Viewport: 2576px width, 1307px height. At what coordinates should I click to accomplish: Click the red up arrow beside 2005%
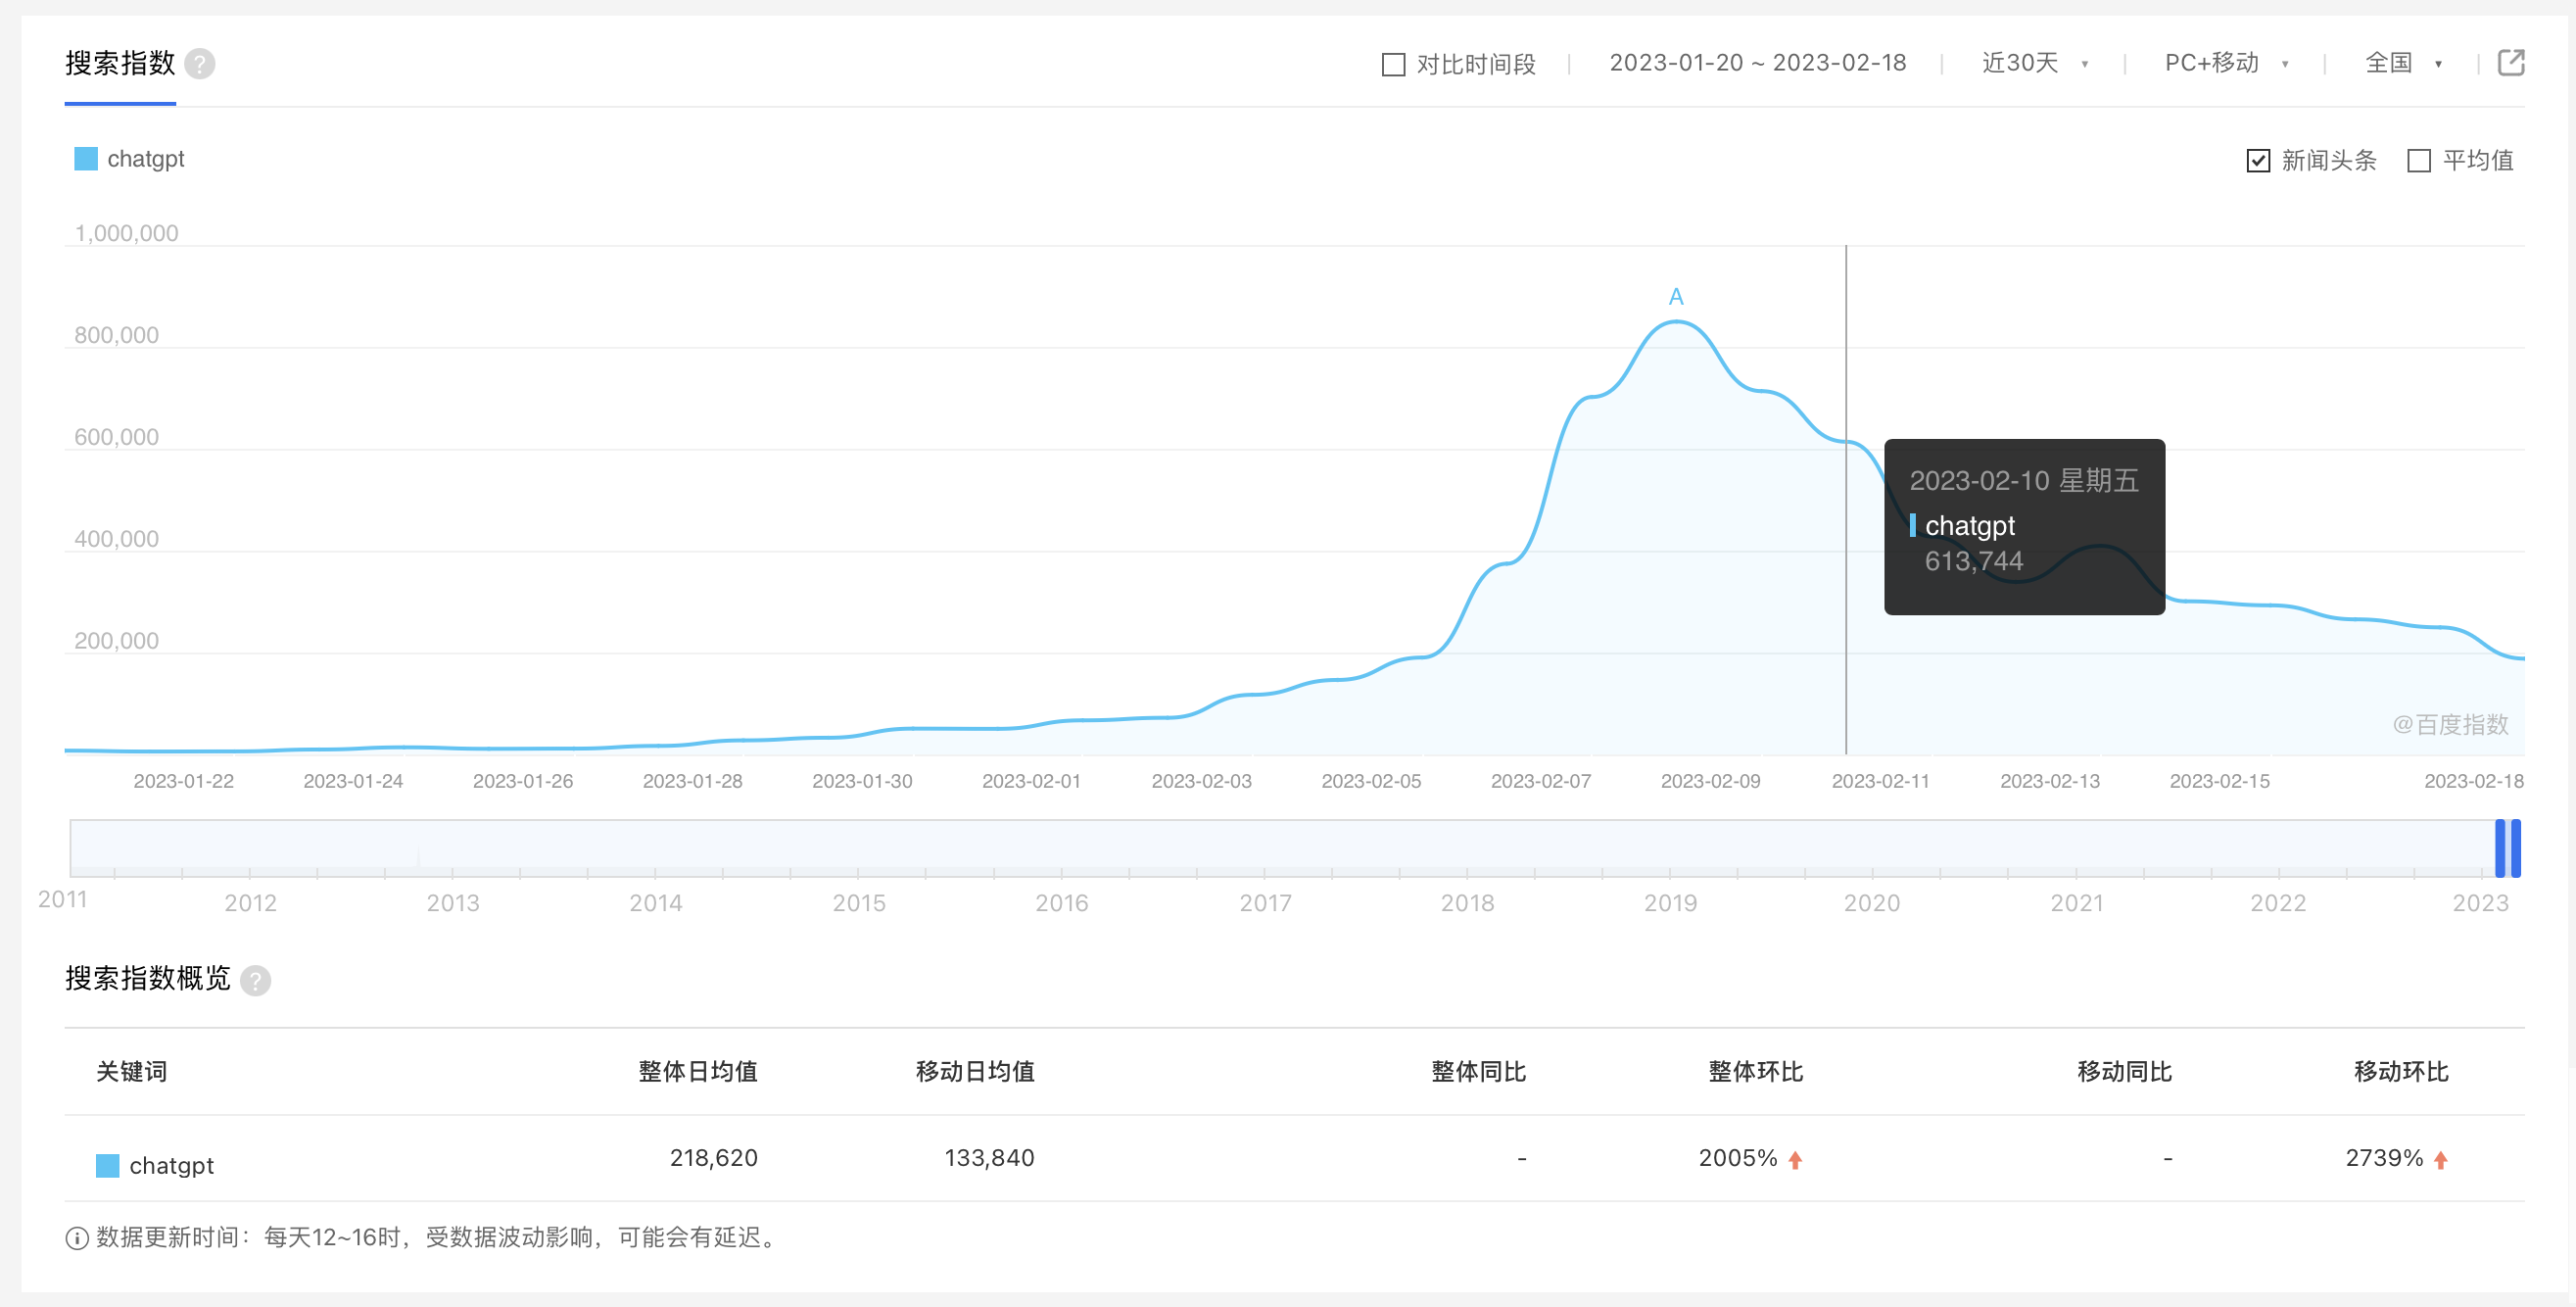(x=1795, y=1159)
